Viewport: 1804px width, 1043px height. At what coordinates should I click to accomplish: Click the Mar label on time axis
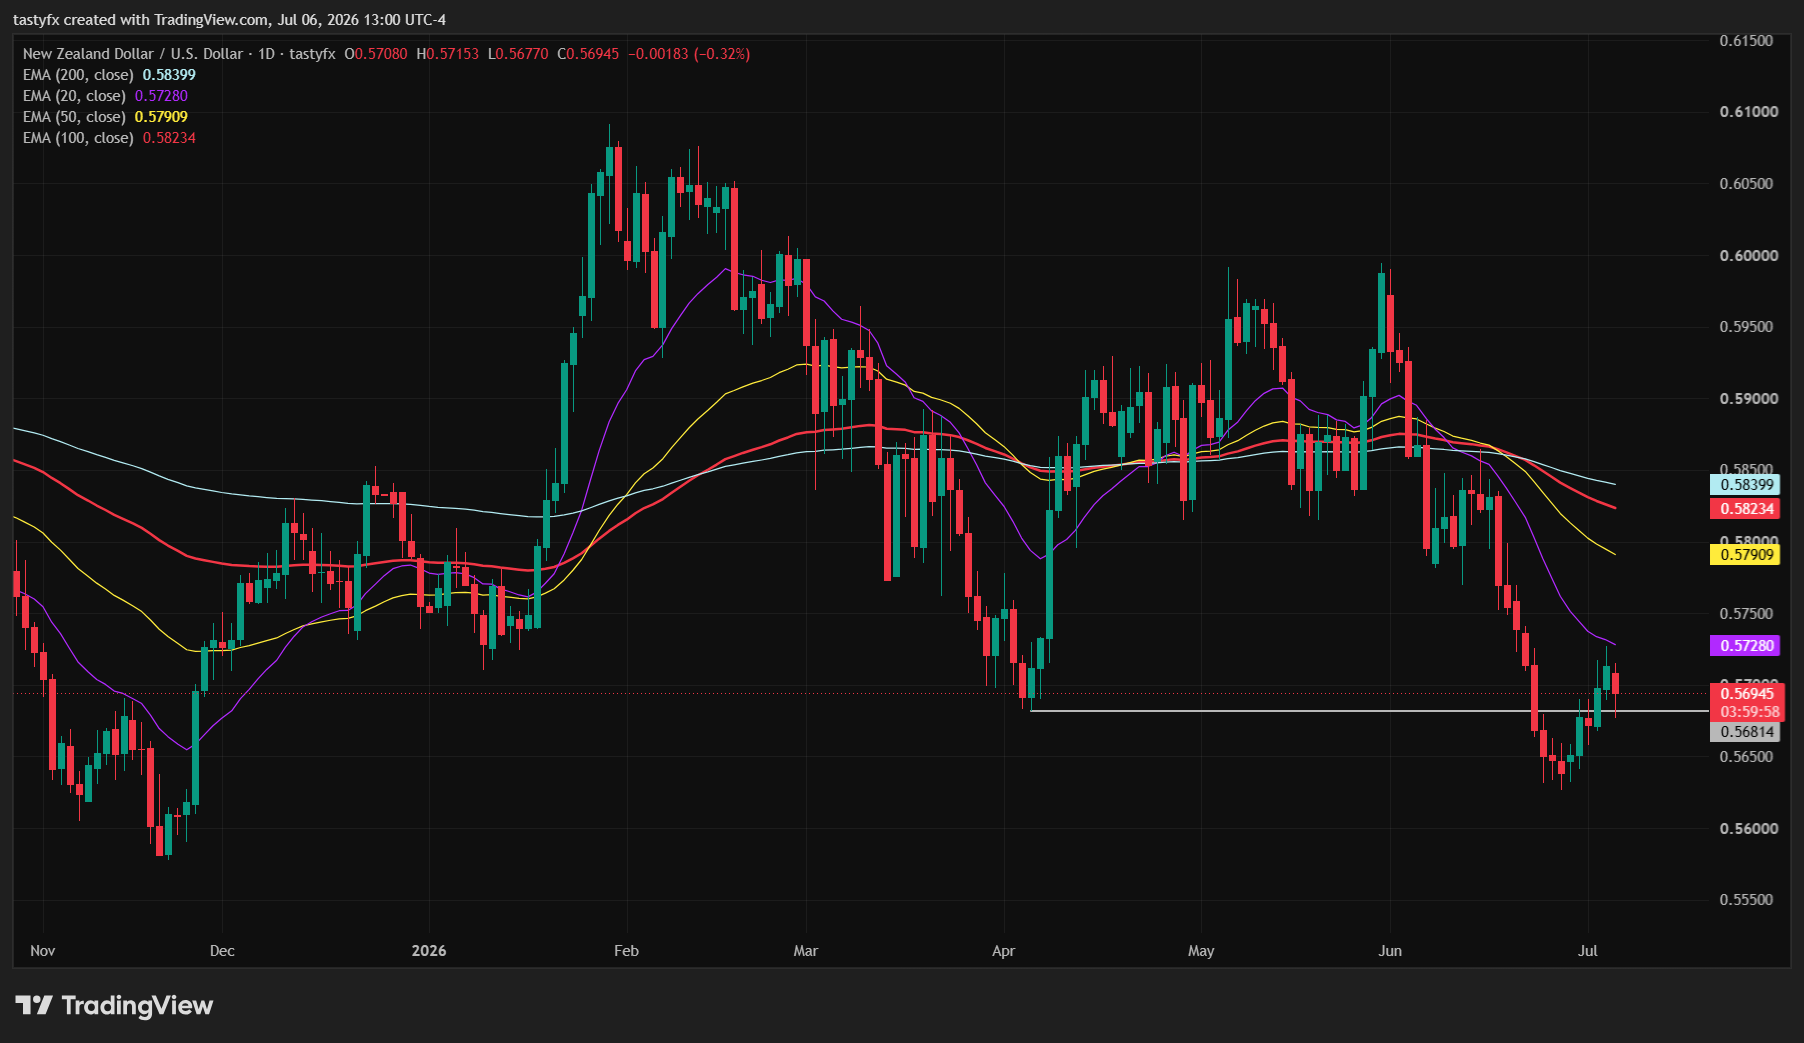coord(806,951)
